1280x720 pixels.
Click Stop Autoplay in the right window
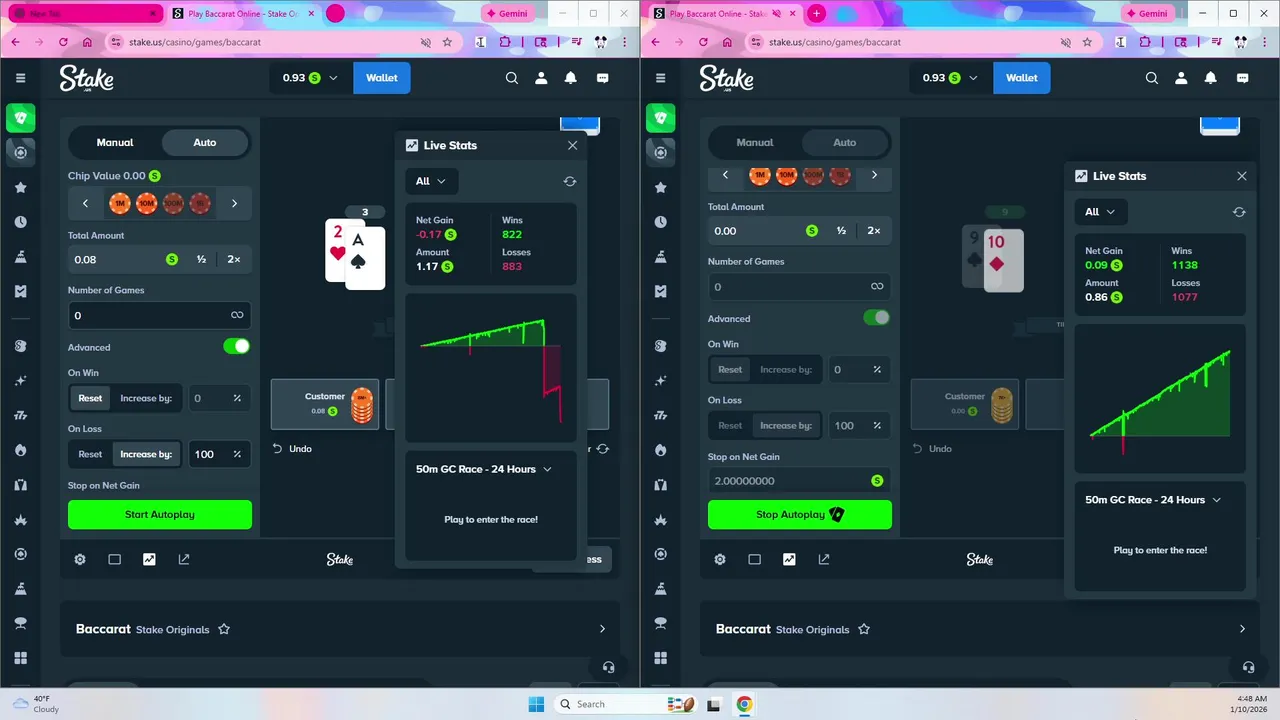coord(800,515)
